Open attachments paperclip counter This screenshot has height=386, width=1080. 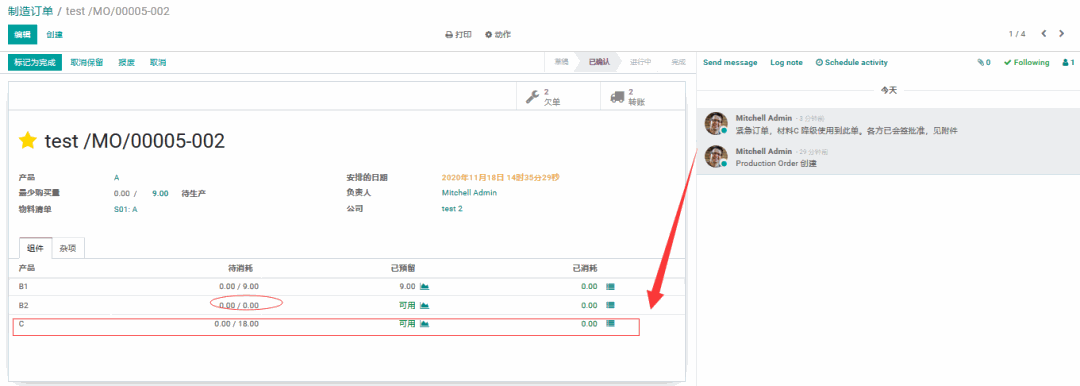[x=984, y=63]
